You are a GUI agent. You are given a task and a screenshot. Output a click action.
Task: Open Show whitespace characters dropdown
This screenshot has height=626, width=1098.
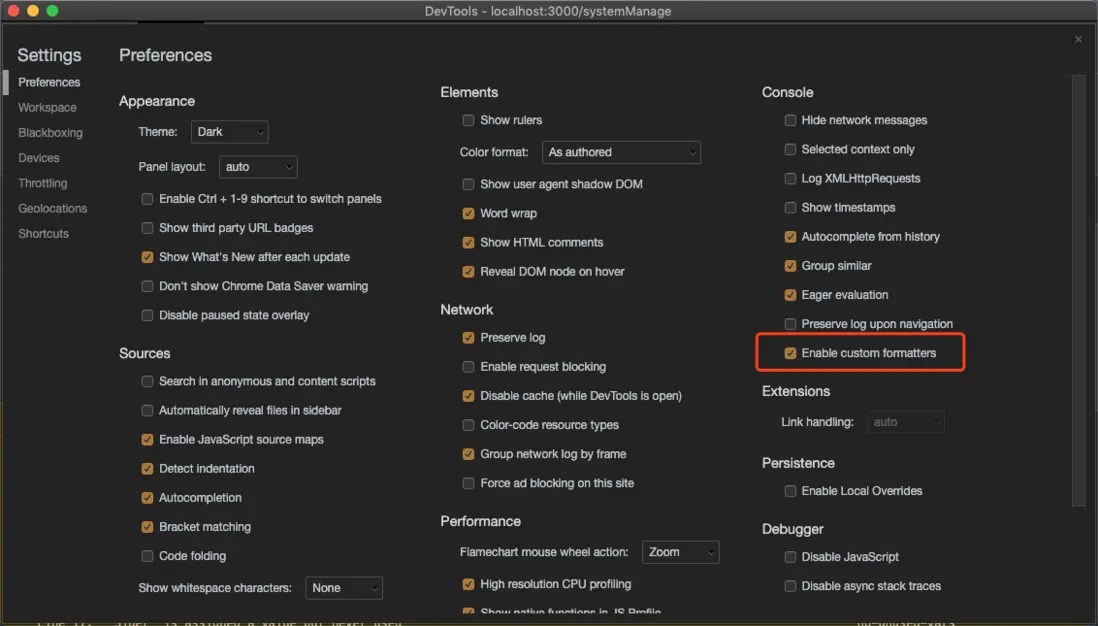coord(344,588)
